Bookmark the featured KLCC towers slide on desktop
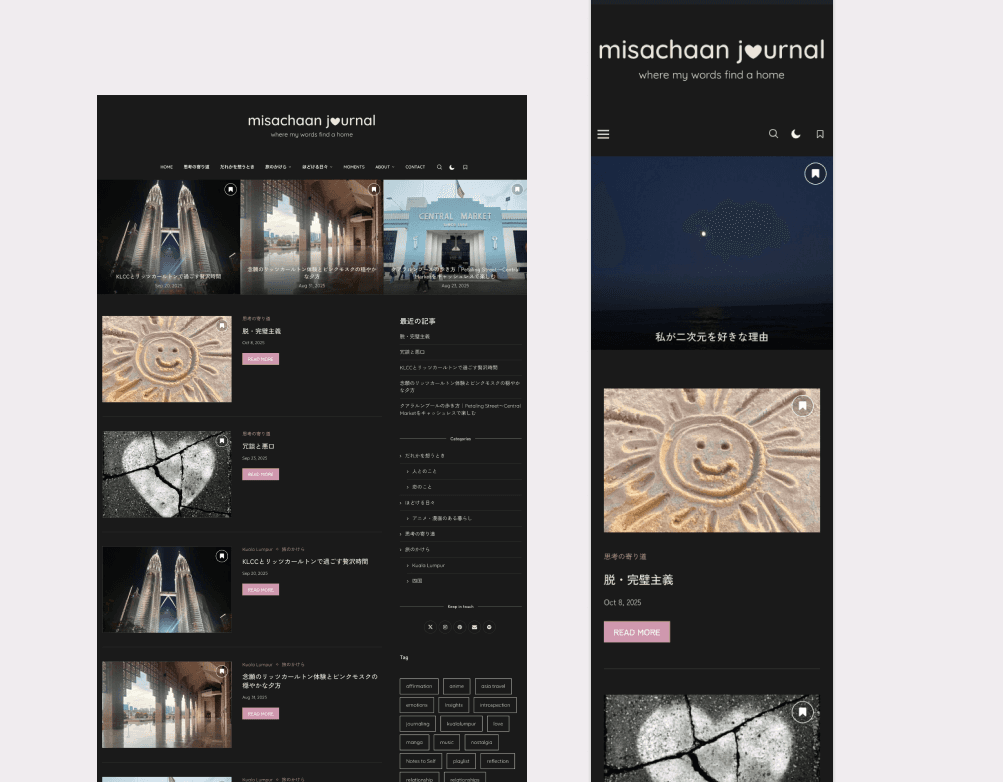 [x=230, y=189]
